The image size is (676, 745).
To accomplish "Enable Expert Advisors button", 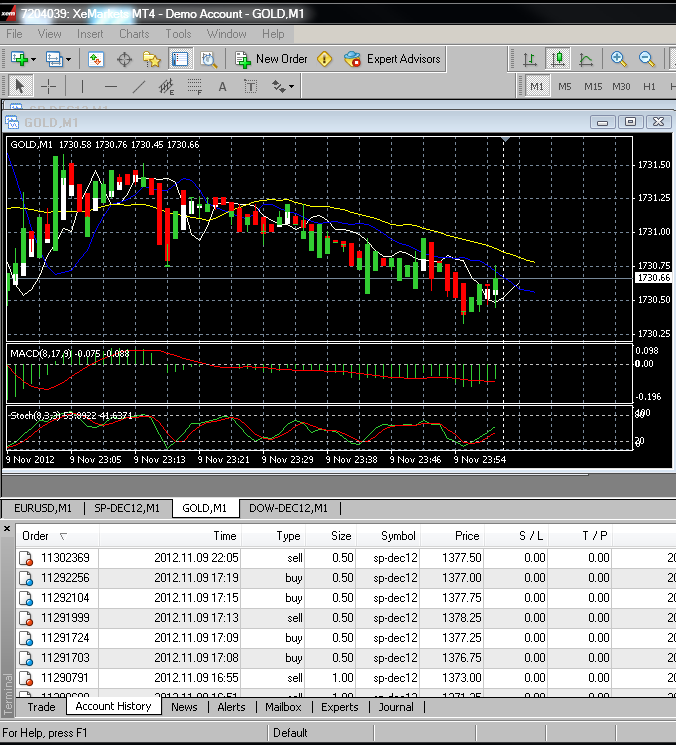I will pos(392,59).
